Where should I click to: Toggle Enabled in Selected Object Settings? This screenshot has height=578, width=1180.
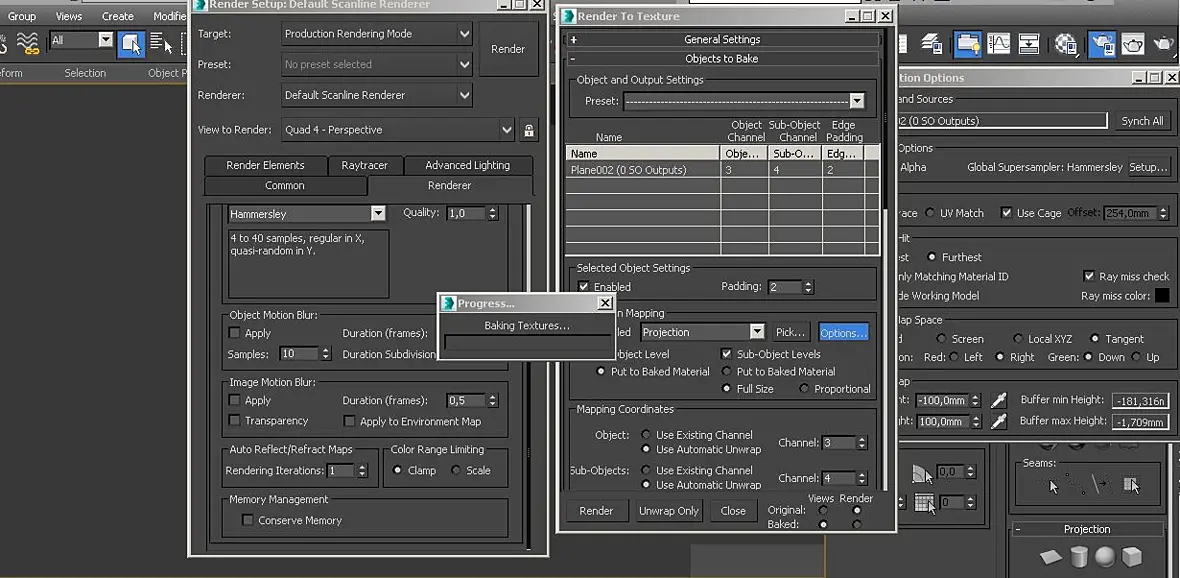(x=583, y=287)
